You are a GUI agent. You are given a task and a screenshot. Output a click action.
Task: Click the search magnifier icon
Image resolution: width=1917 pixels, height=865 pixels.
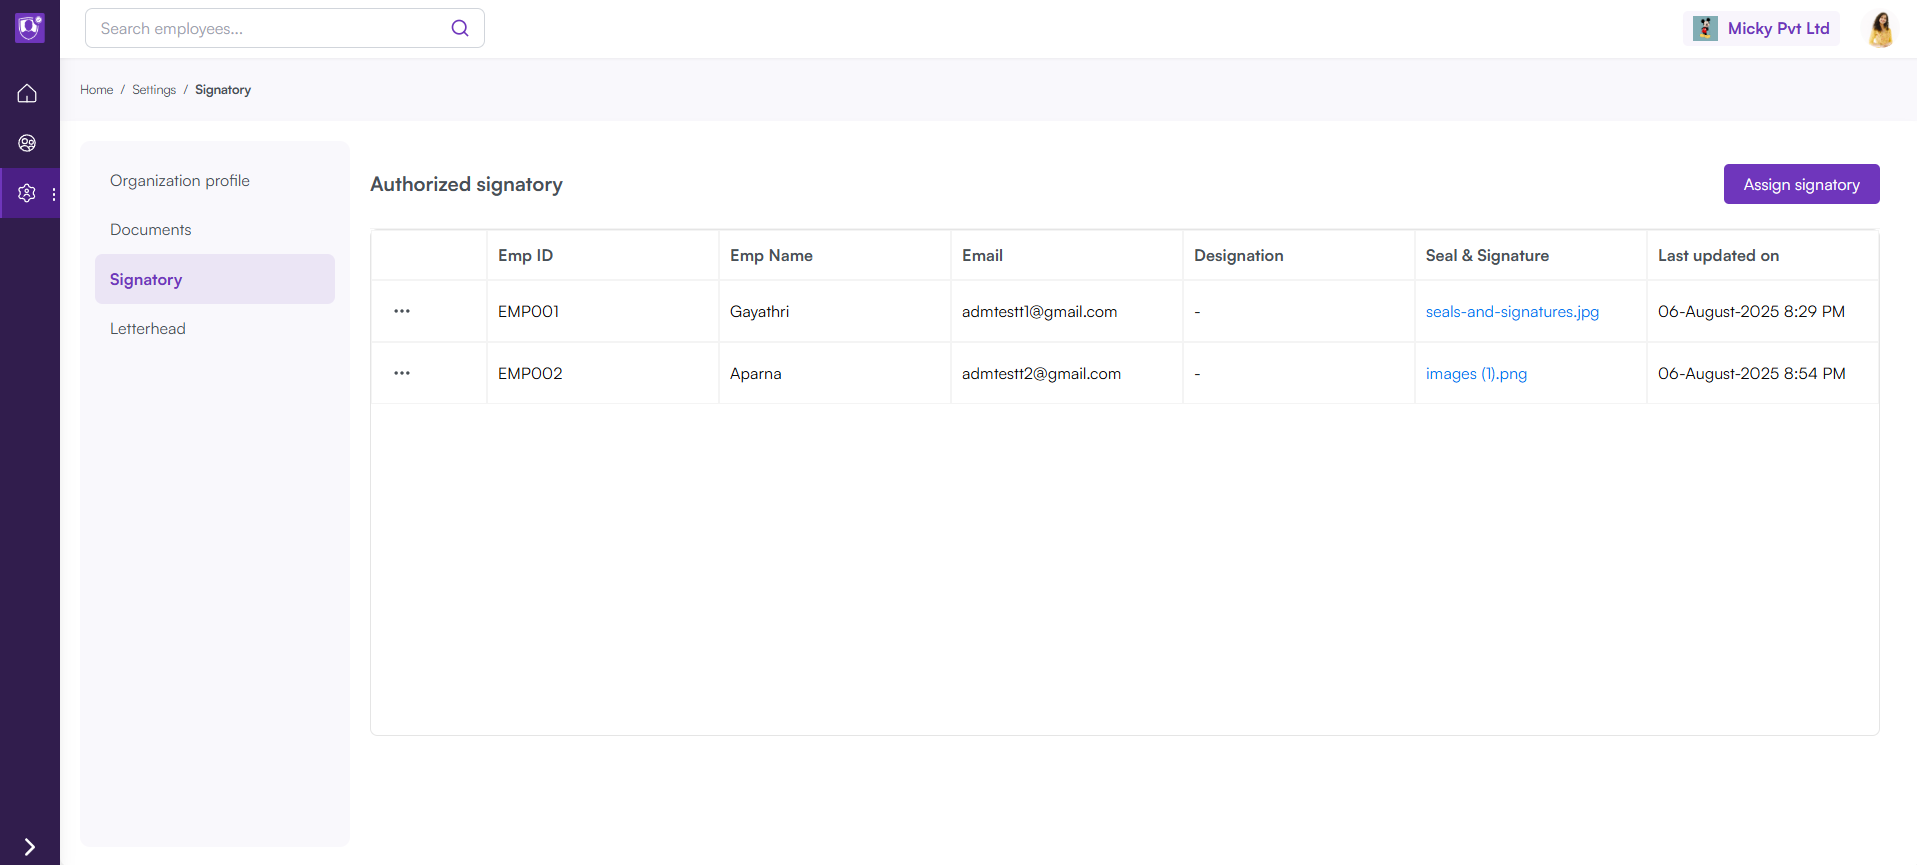tap(460, 28)
